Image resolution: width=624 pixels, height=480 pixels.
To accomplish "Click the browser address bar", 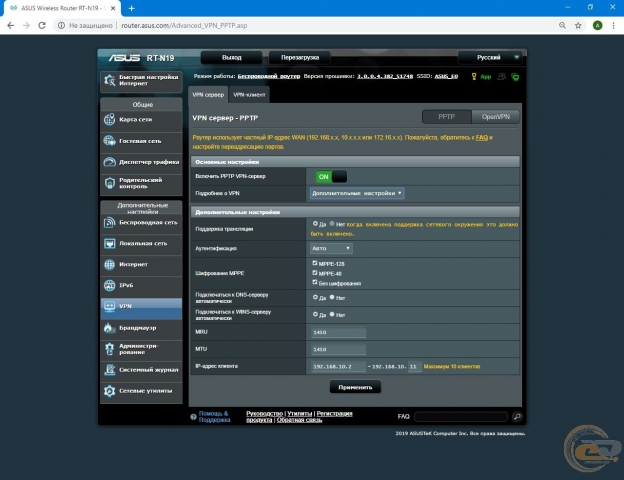I will pyautogui.click(x=306, y=25).
